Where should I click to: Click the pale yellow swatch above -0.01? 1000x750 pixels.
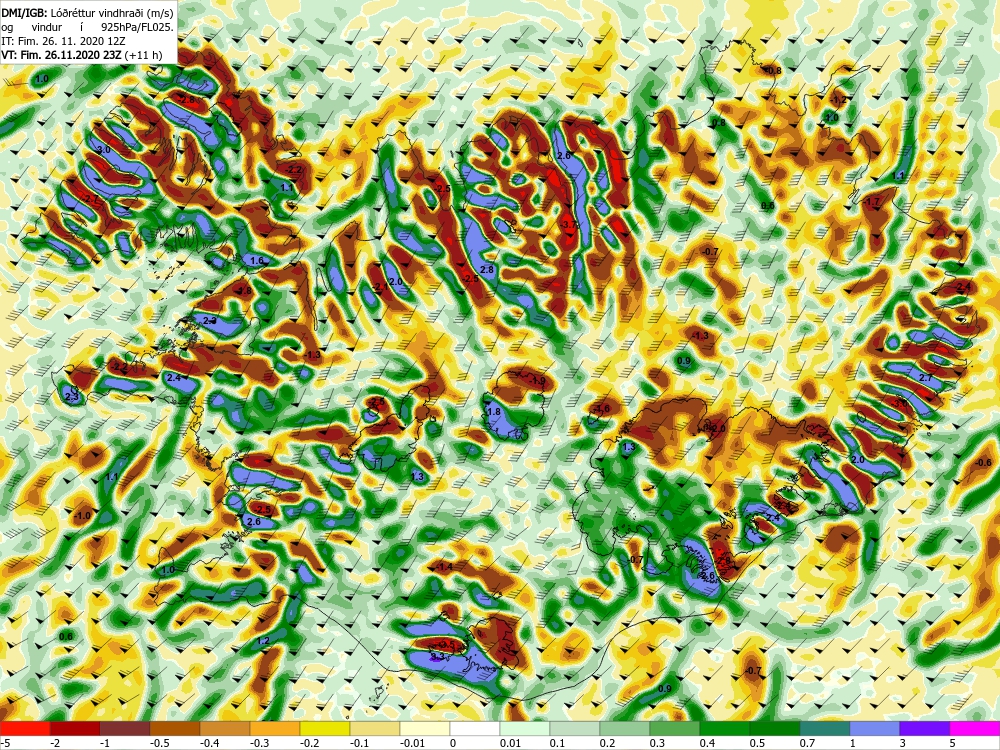(x=425, y=728)
